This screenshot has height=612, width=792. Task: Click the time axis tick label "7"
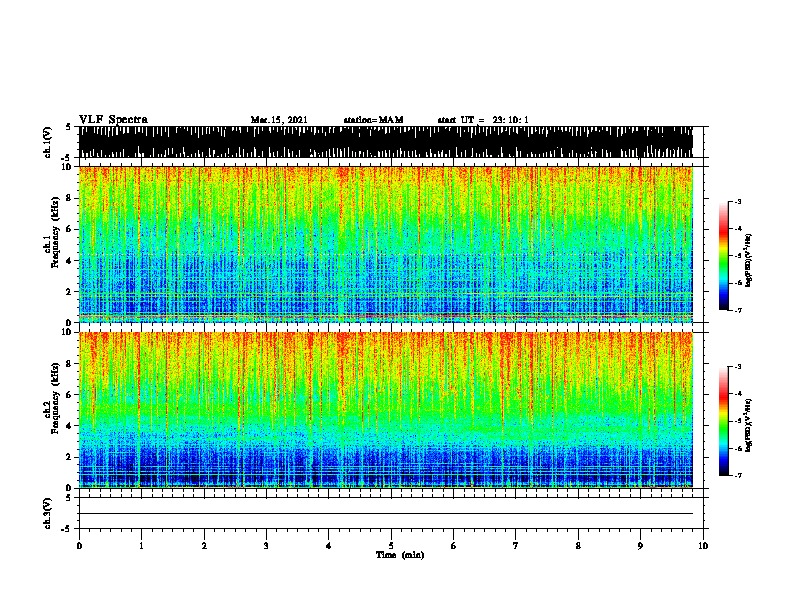pyautogui.click(x=516, y=546)
